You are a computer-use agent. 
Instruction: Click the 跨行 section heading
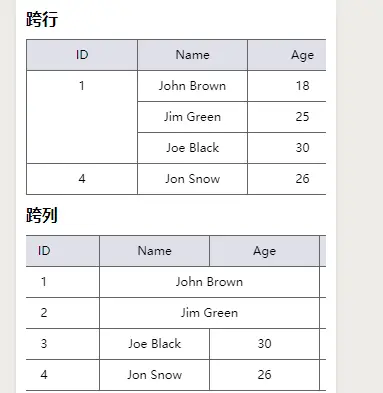pyautogui.click(x=42, y=19)
